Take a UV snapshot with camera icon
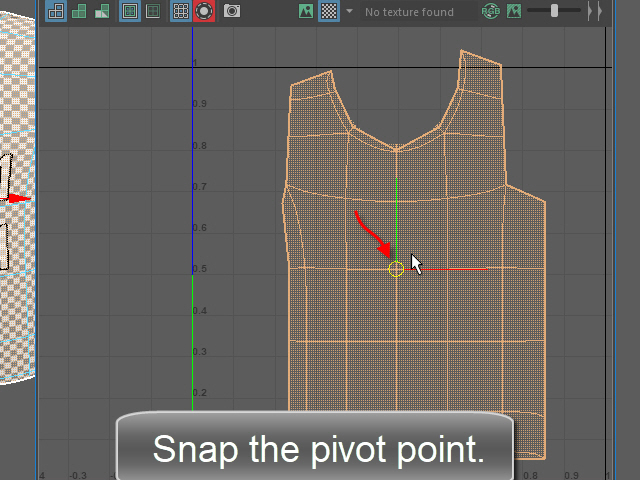 click(x=232, y=12)
